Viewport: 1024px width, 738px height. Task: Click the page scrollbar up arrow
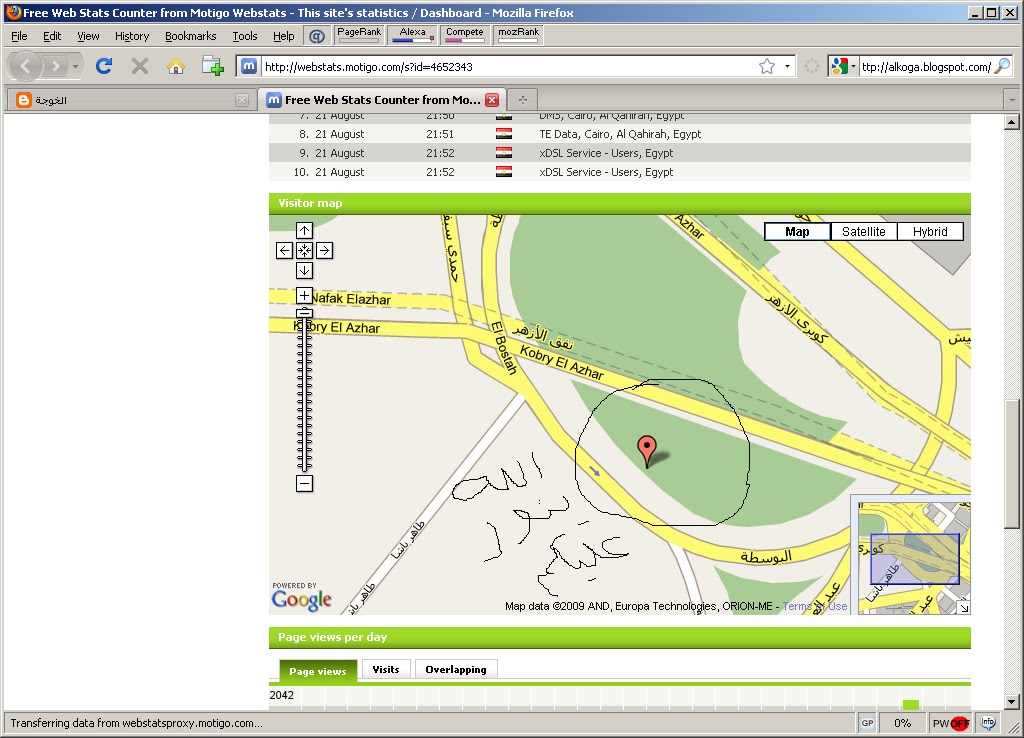[1012, 122]
